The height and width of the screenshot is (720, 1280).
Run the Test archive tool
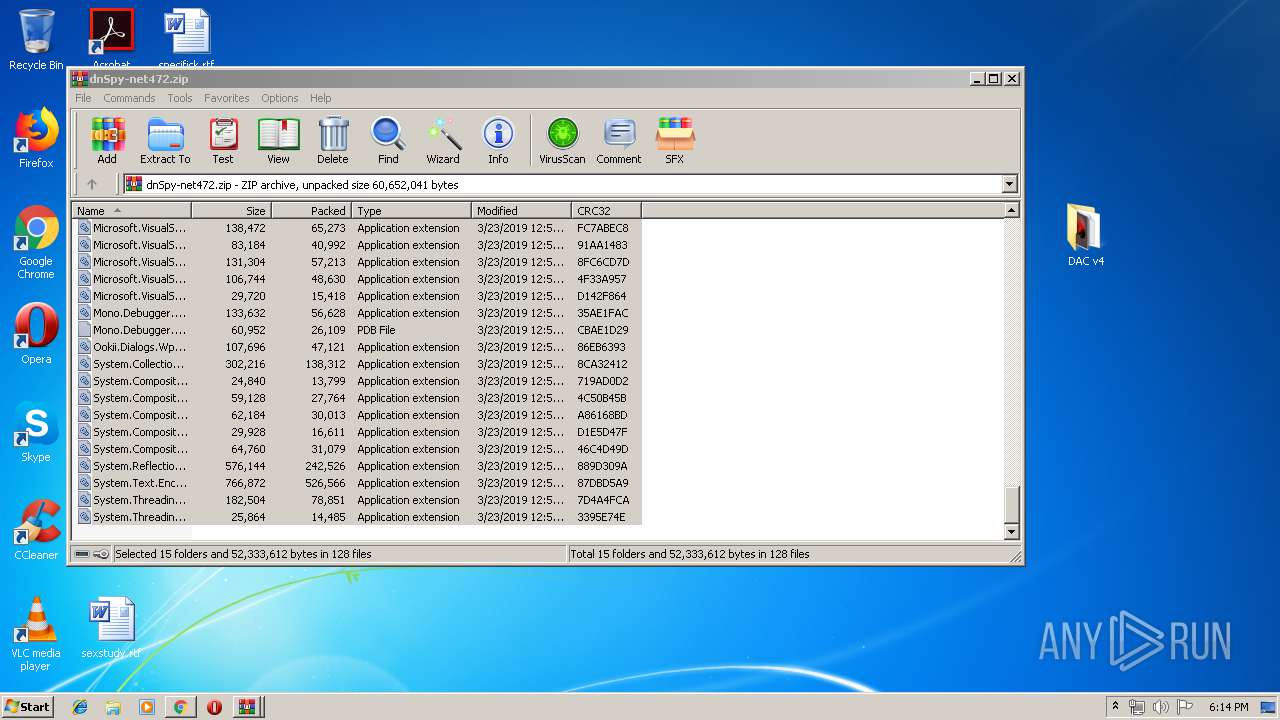click(x=223, y=141)
